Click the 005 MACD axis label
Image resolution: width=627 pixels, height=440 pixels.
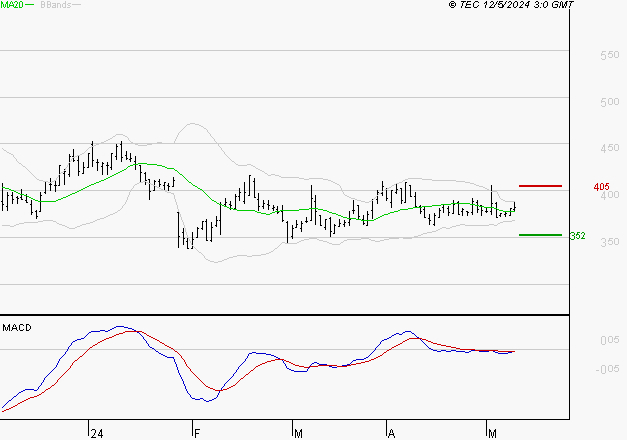(609, 340)
